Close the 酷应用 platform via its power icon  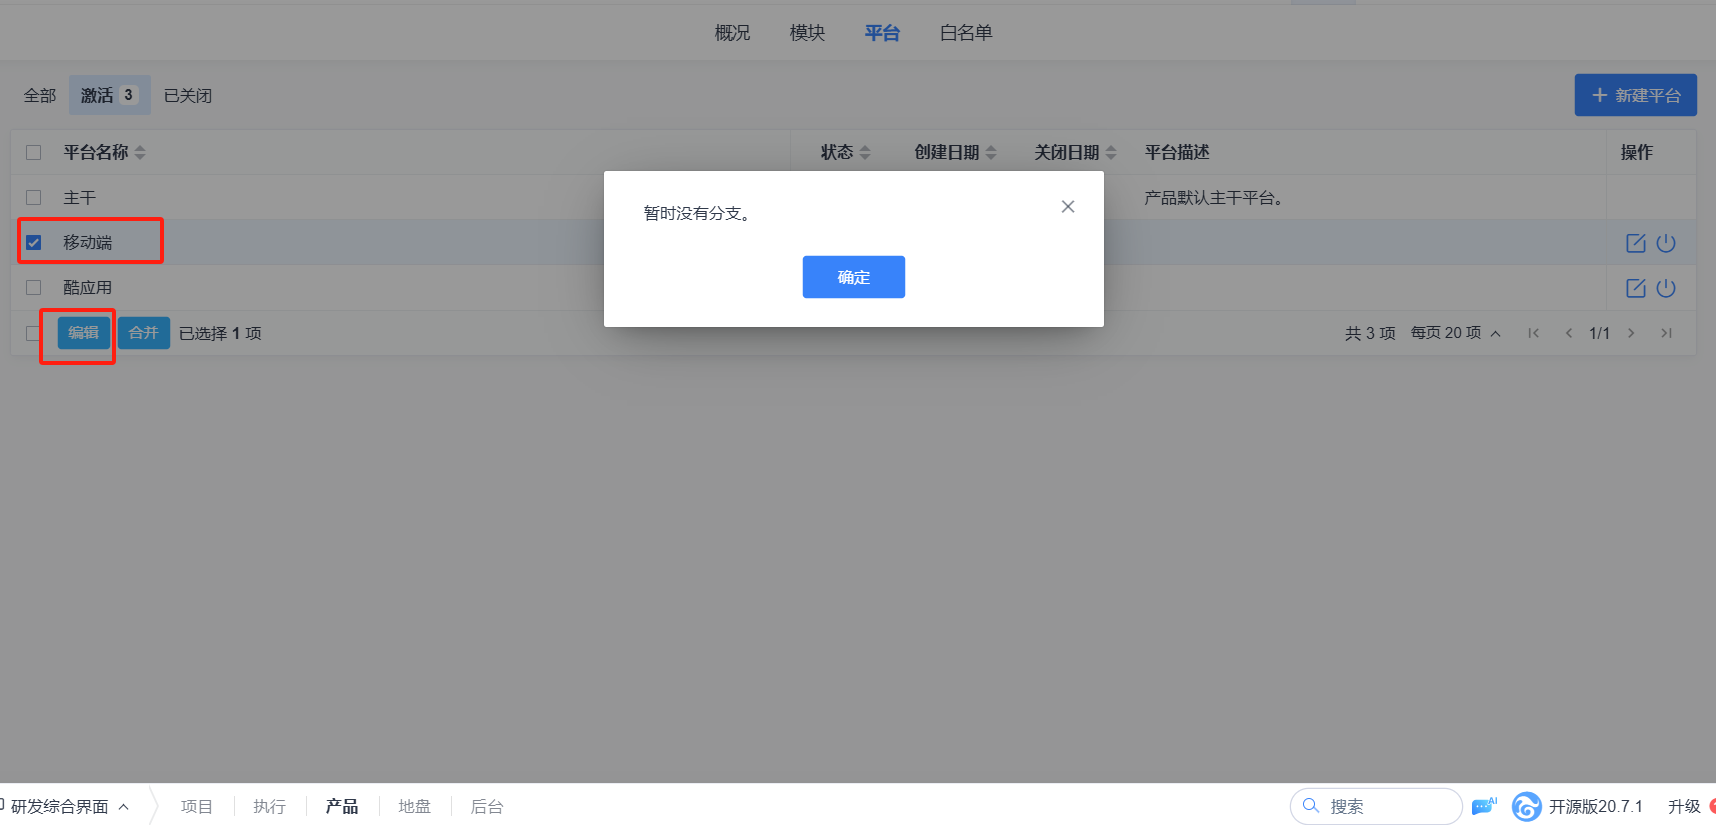coord(1666,288)
